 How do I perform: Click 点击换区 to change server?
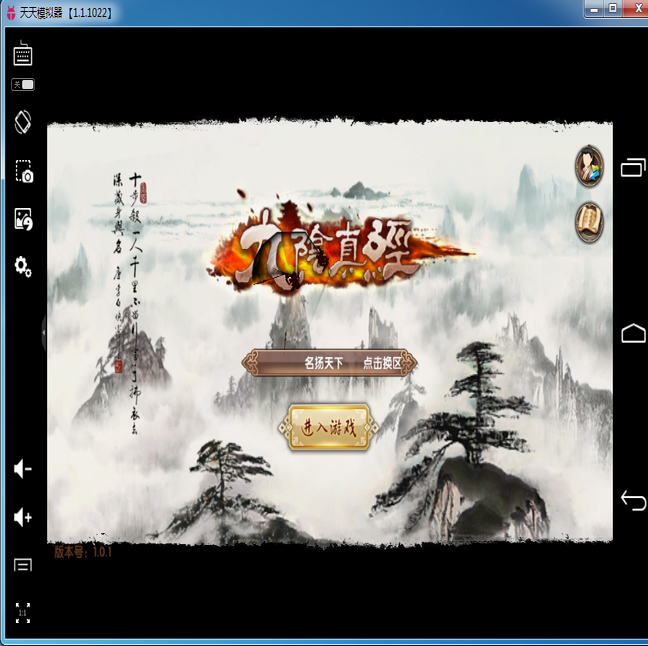381,363
